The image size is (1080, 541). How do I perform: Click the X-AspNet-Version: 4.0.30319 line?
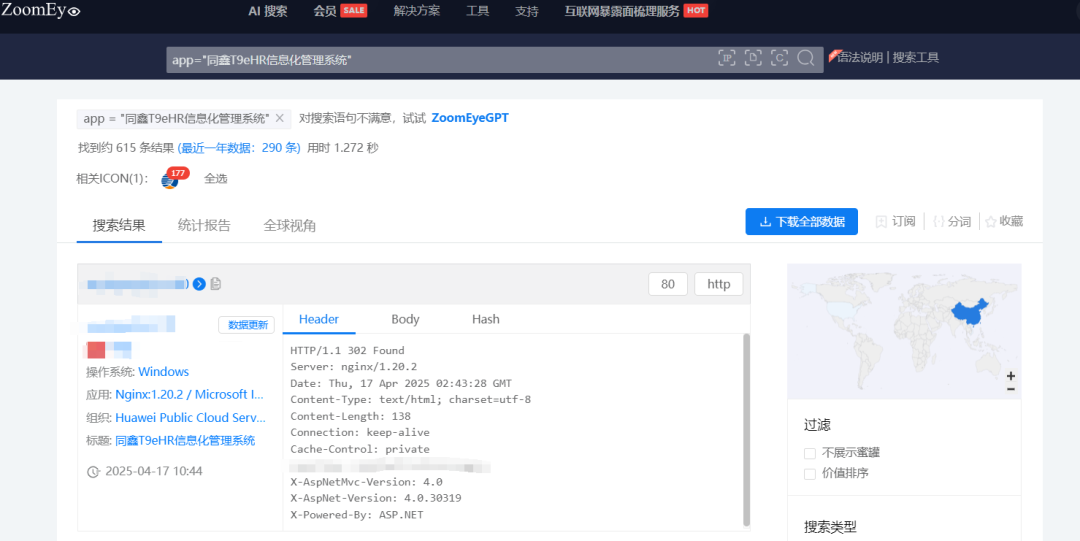376,498
